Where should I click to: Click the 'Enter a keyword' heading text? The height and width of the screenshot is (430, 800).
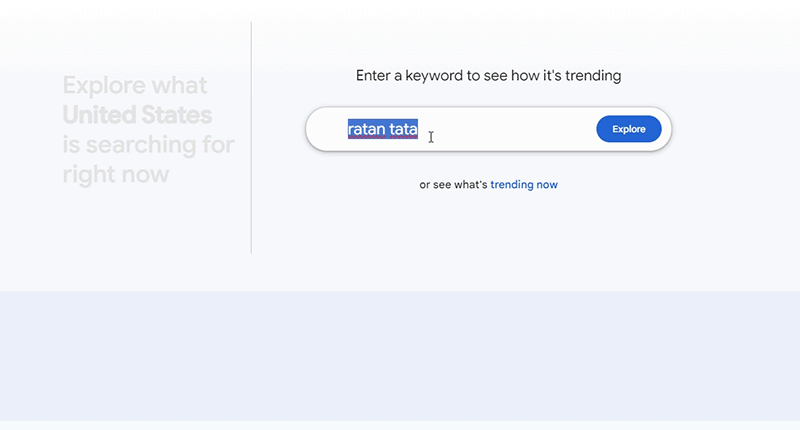coord(488,76)
